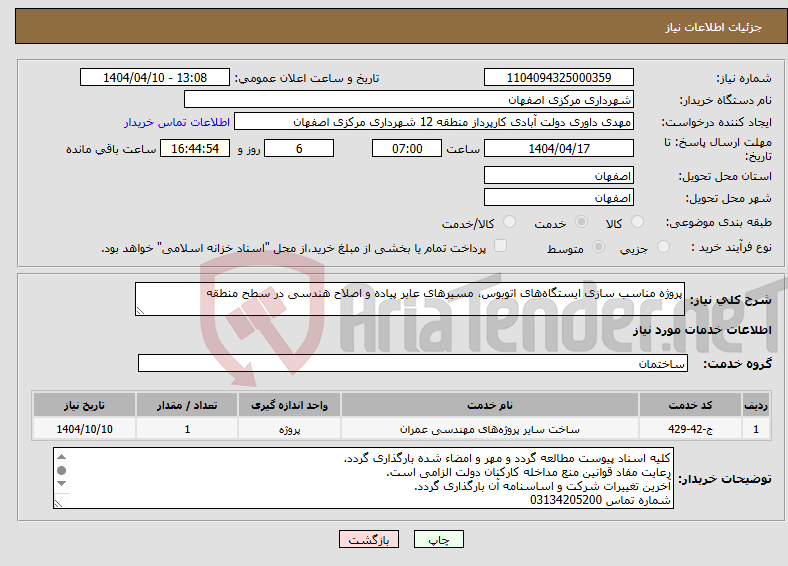The width and height of the screenshot is (788, 566).
Task: Click the بازگشت (back) button
Action: coord(369,539)
